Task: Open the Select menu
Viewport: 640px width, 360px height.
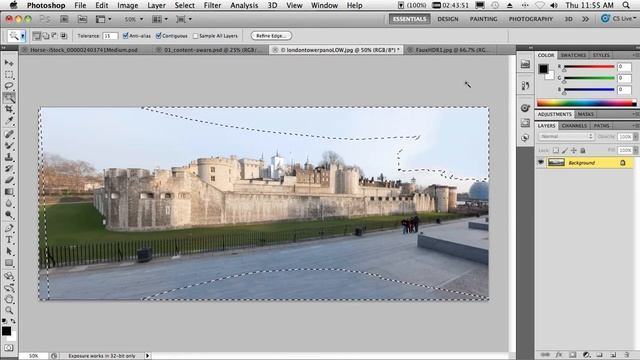Action: pyautogui.click(x=184, y=5)
